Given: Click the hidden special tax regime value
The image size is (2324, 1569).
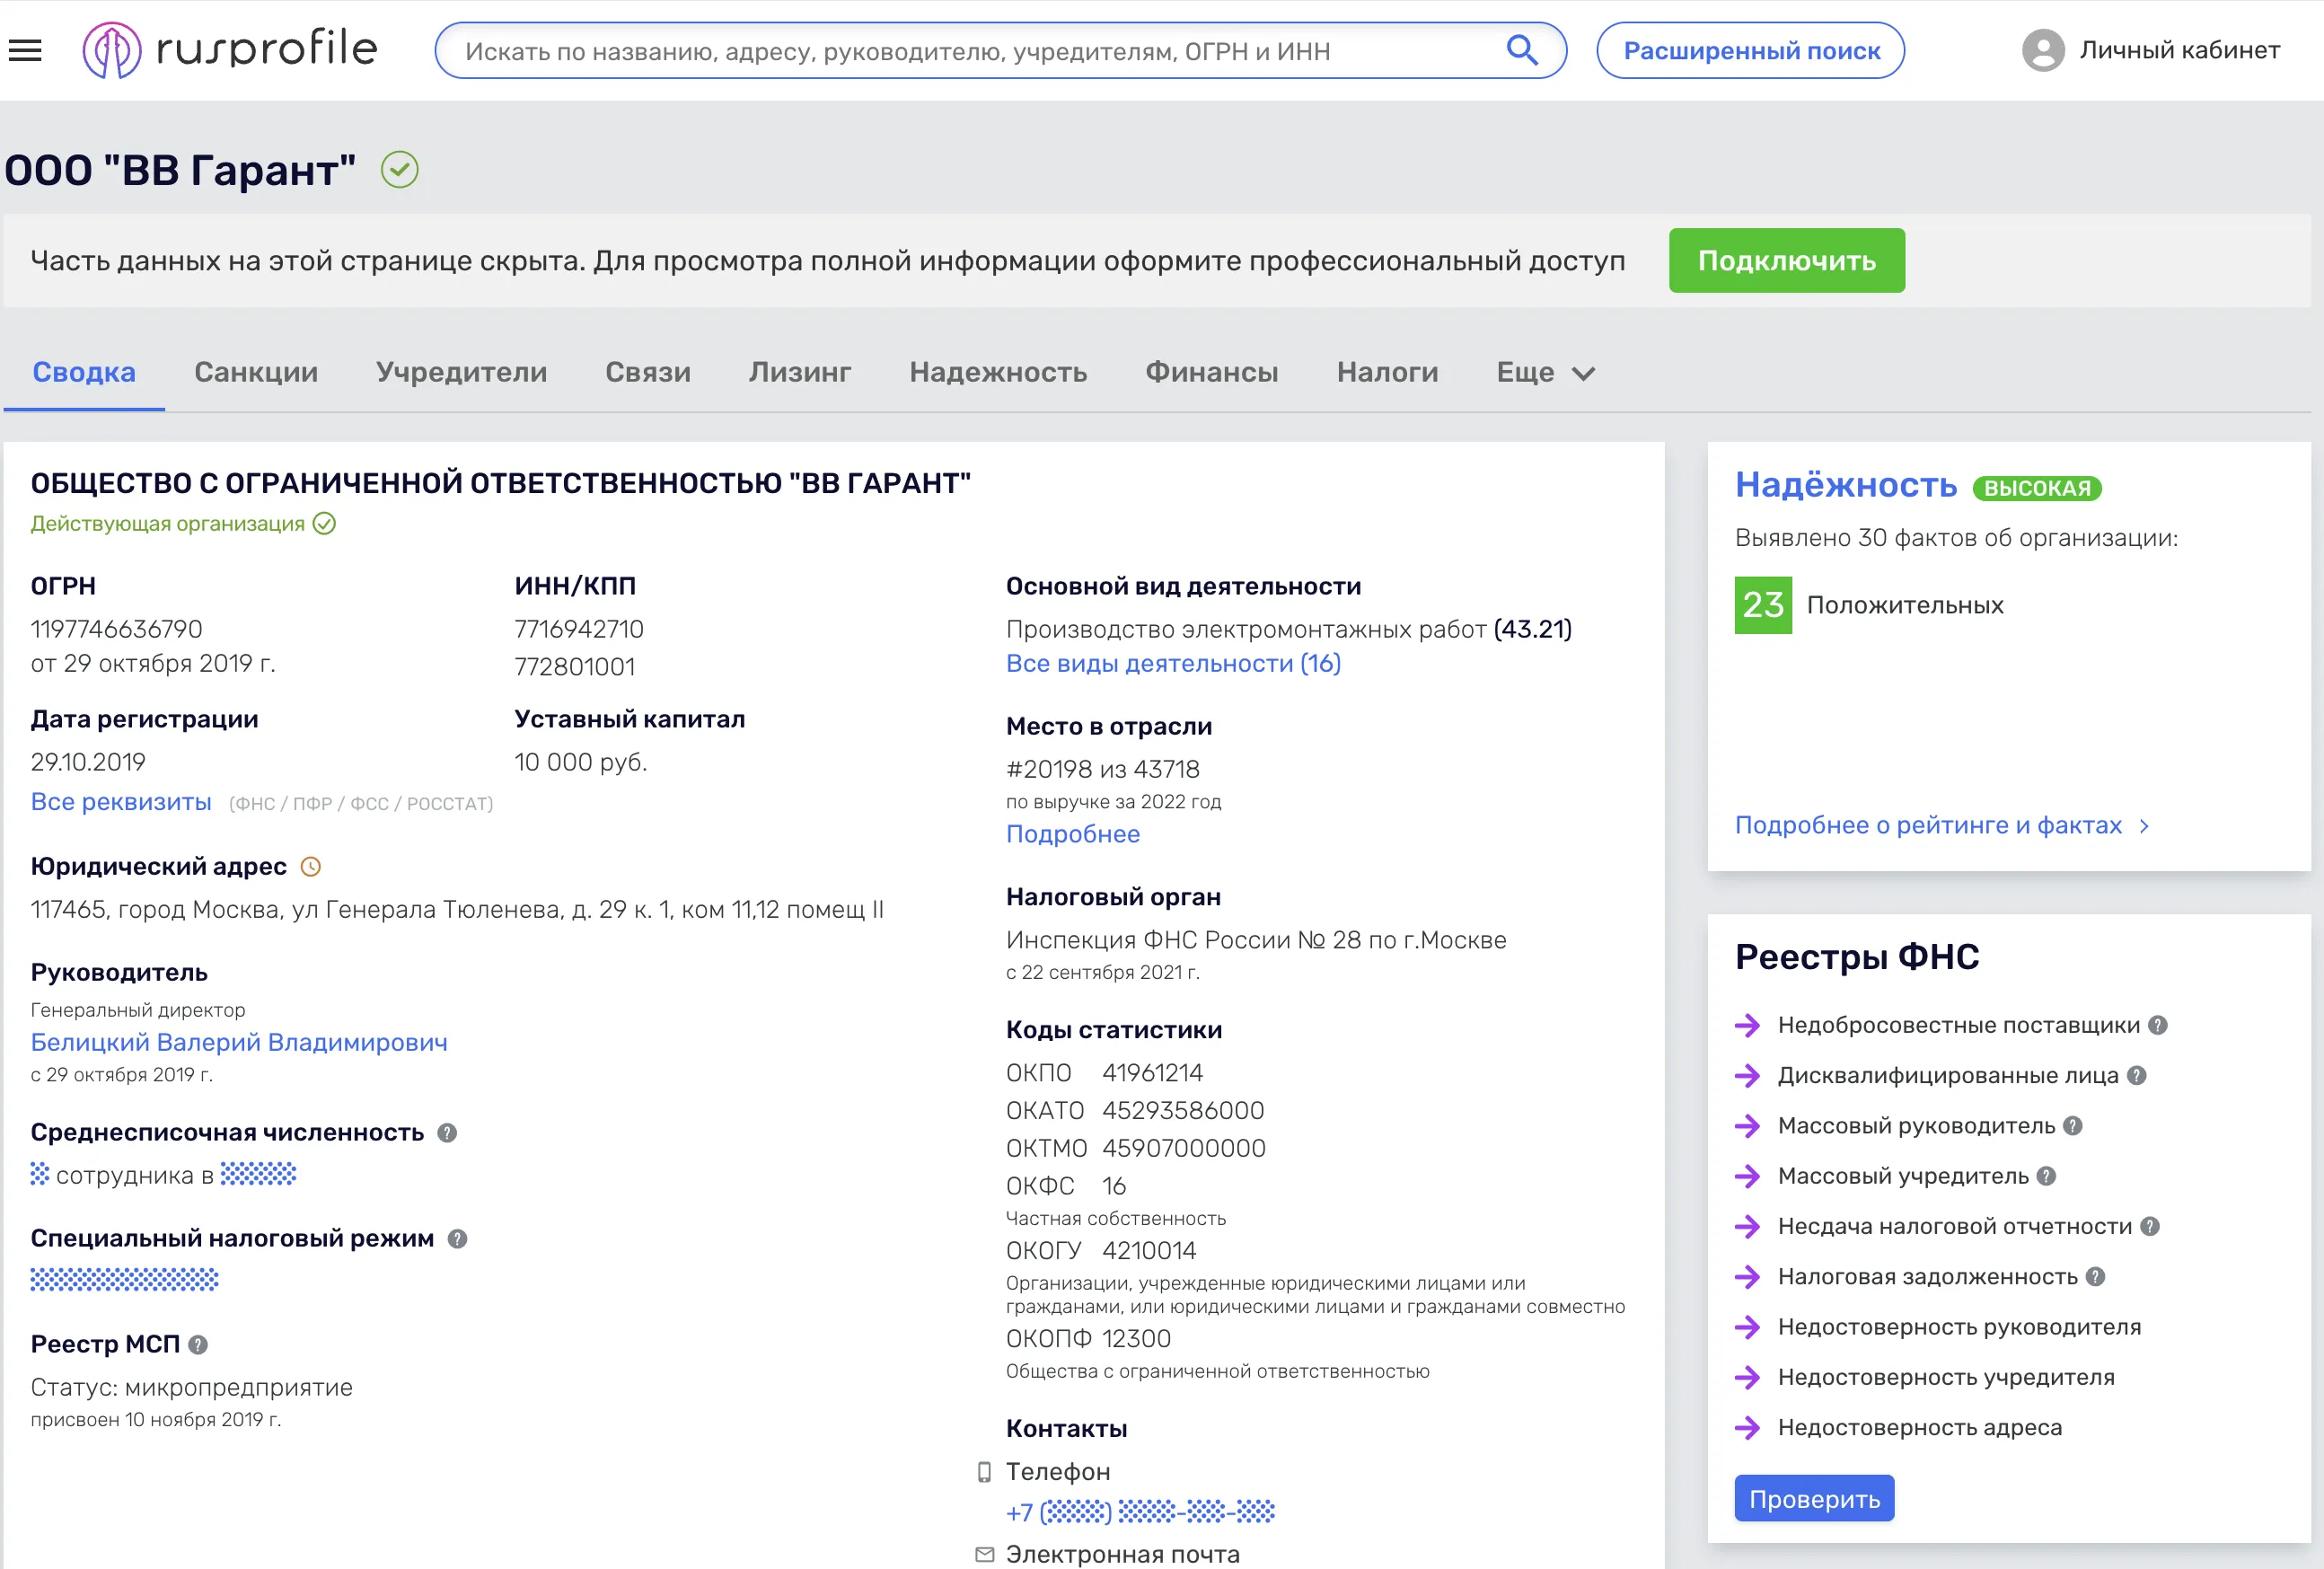Looking at the screenshot, I should pyautogui.click(x=124, y=1279).
